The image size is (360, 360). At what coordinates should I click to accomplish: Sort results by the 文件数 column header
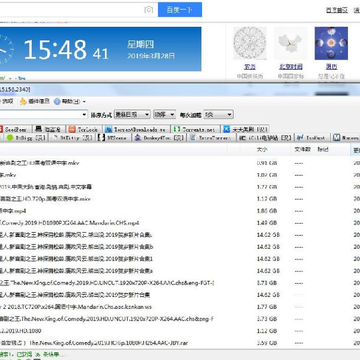point(302,149)
